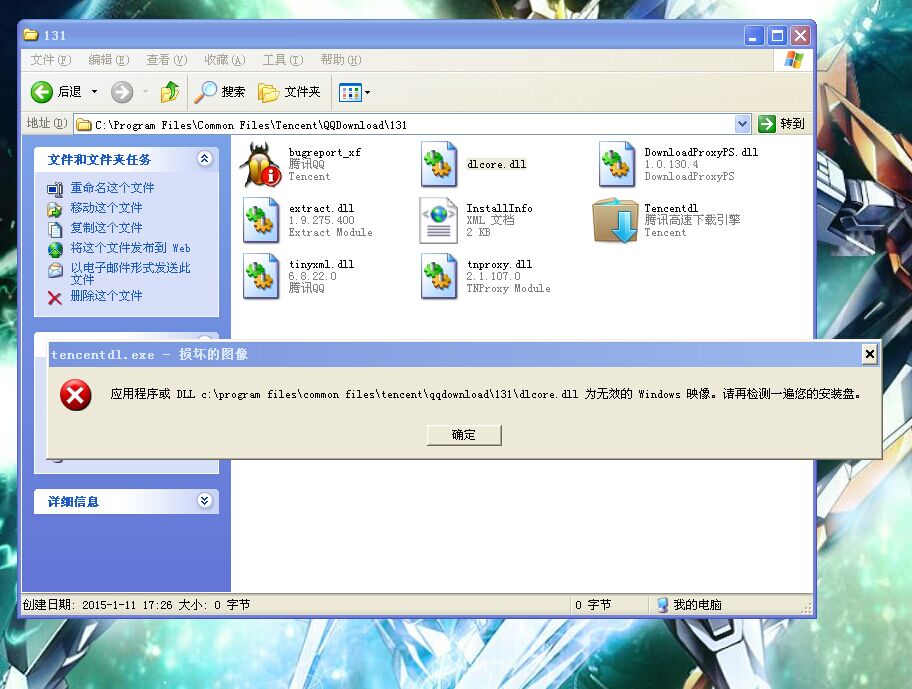Click the 转到 go button
The image size is (912, 689).
click(x=781, y=124)
